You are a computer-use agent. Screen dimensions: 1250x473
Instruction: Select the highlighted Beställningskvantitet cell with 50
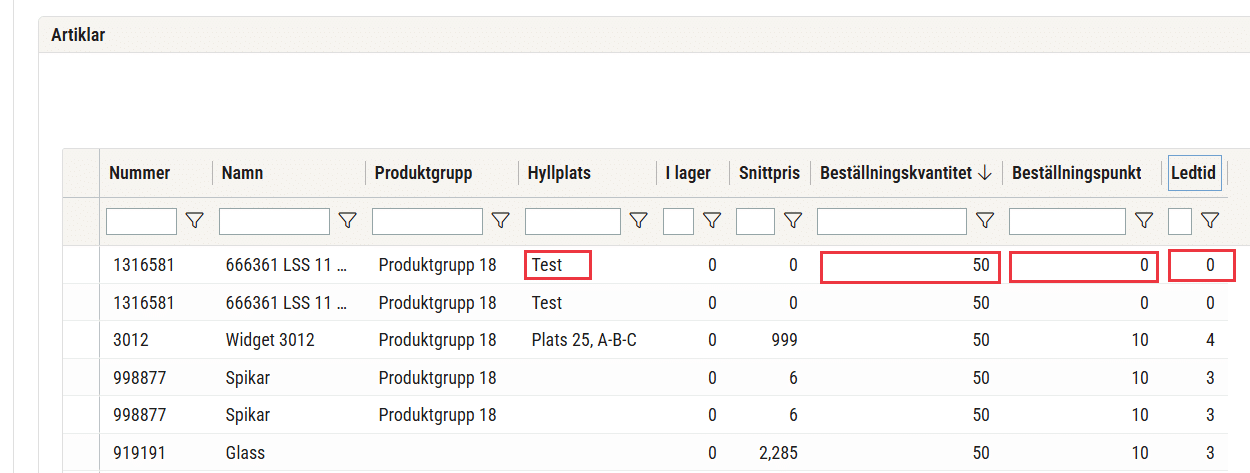point(910,266)
